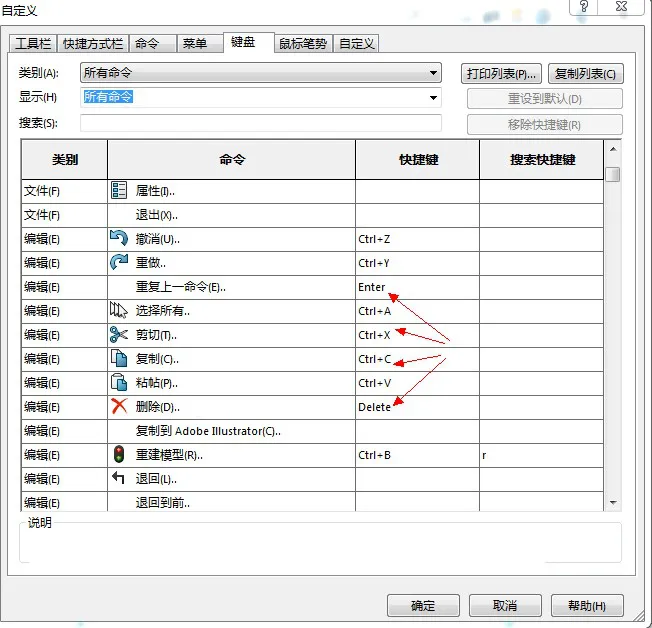Screen dimensions: 652x628
Task: Select the 快捷方式栏 tab
Action: coord(93,44)
